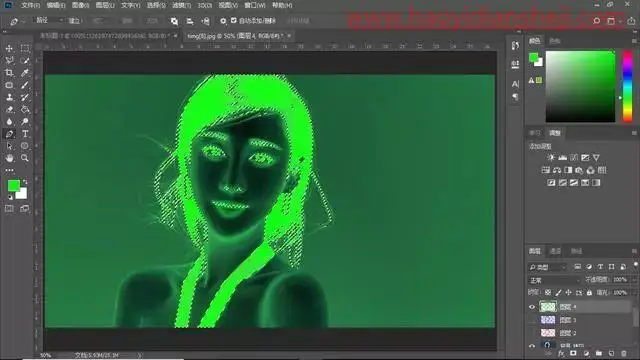Click the Invert adjustment icon
The image size is (640, 360).
[x=551, y=182]
